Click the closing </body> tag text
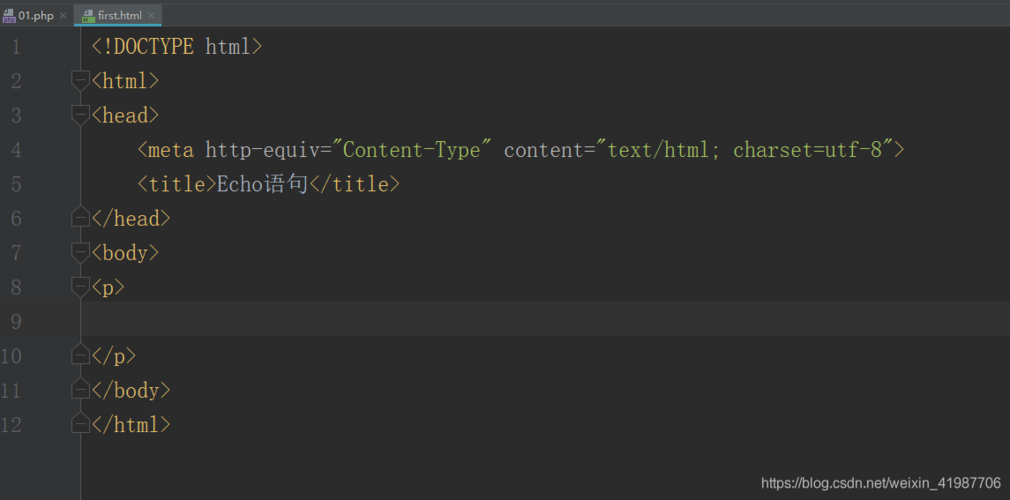The image size is (1010, 500). (131, 390)
